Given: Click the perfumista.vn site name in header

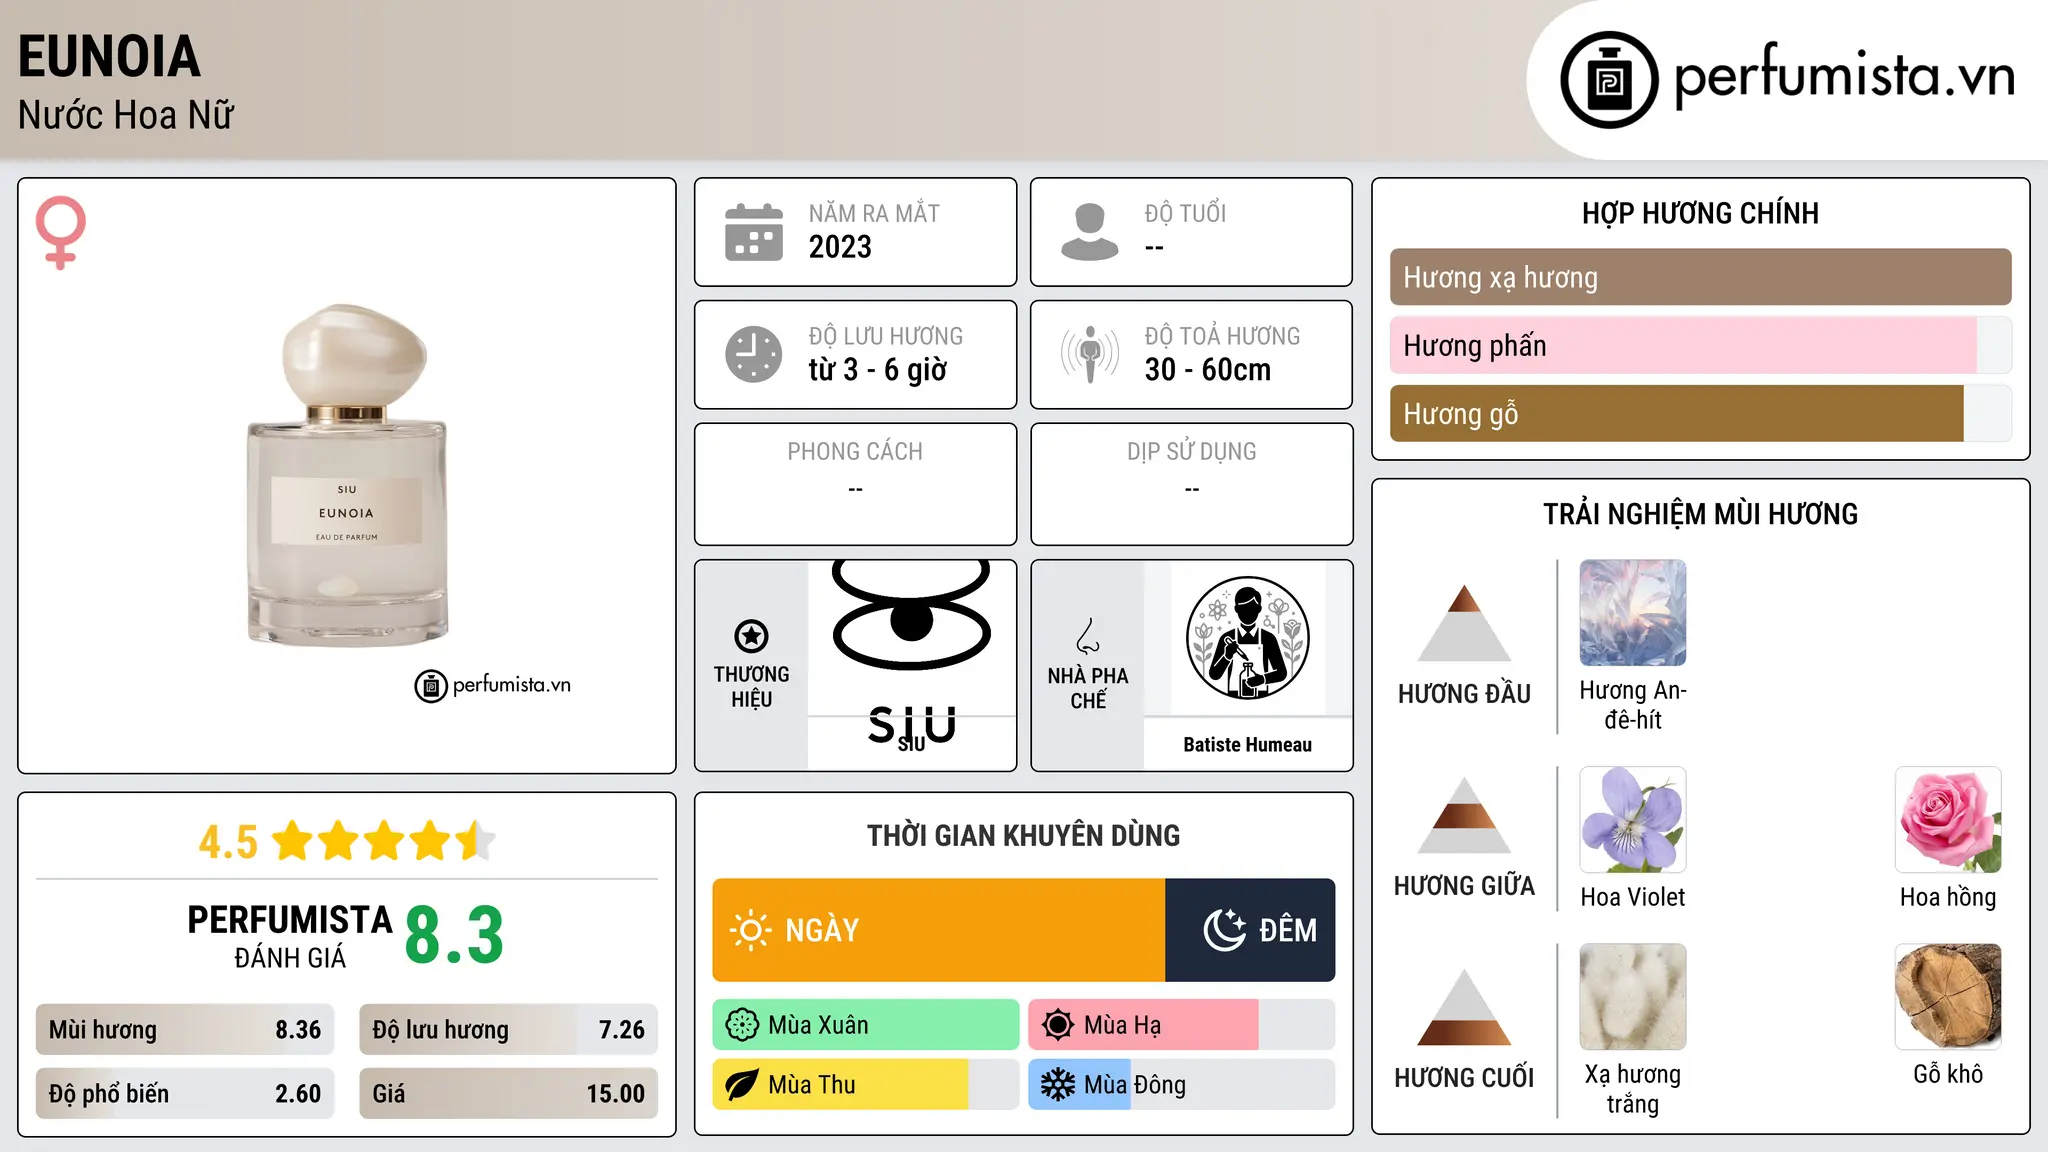Looking at the screenshot, I should [x=1844, y=76].
